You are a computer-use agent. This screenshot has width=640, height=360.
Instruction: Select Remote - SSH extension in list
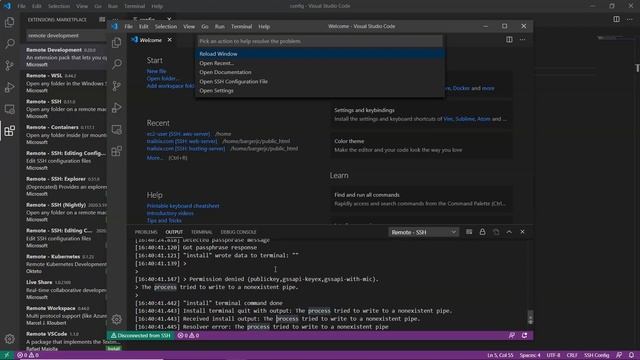point(65,109)
